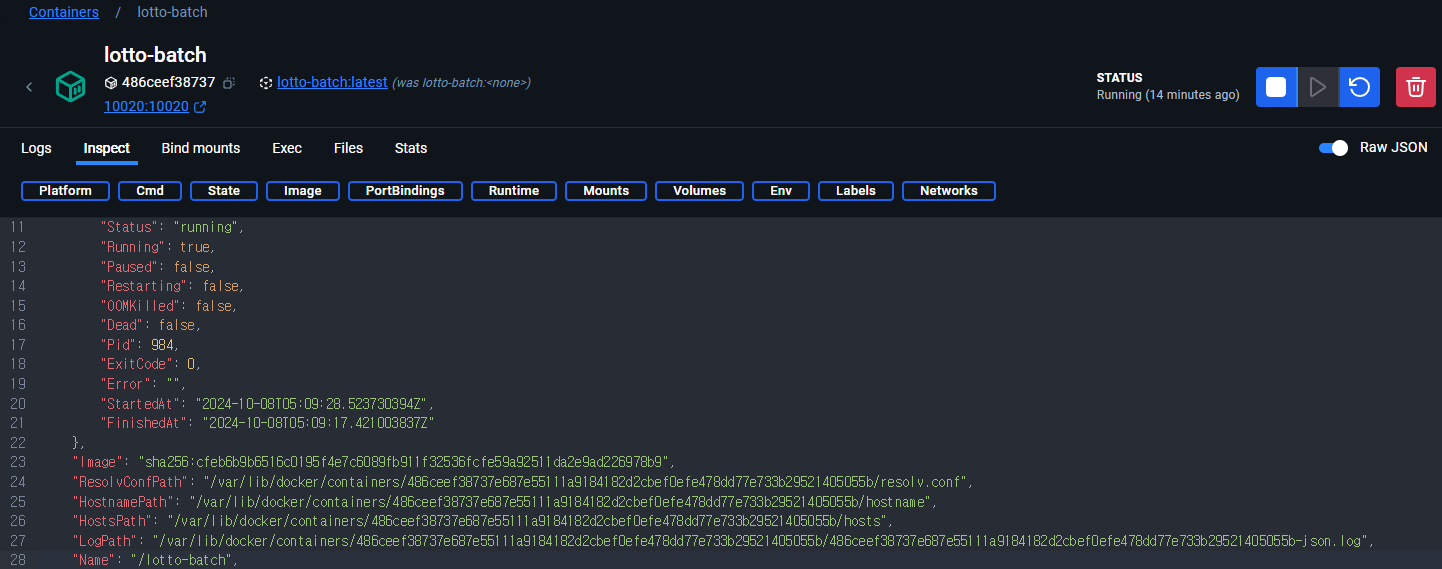Jump to the State section
Screen dimensions: 1442x569
pyautogui.click(x=224, y=191)
